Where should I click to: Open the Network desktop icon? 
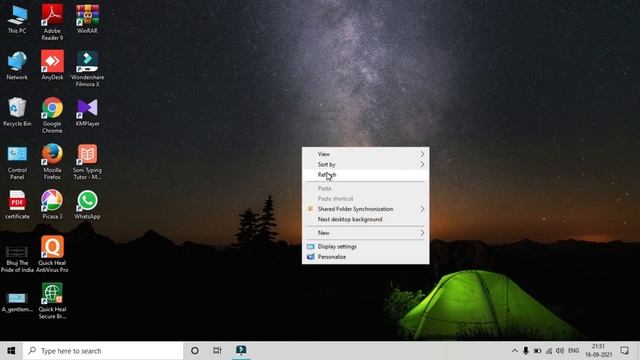17,65
